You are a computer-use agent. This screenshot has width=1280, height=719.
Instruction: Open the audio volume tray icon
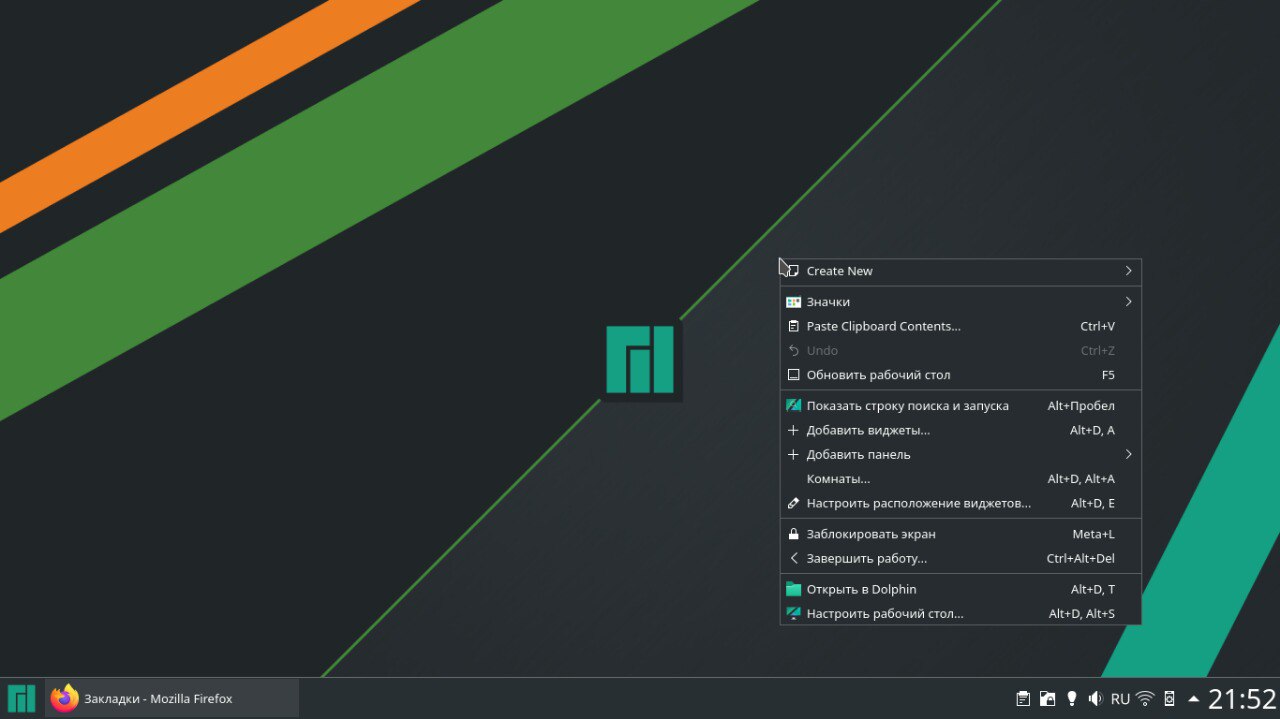[x=1095, y=698]
